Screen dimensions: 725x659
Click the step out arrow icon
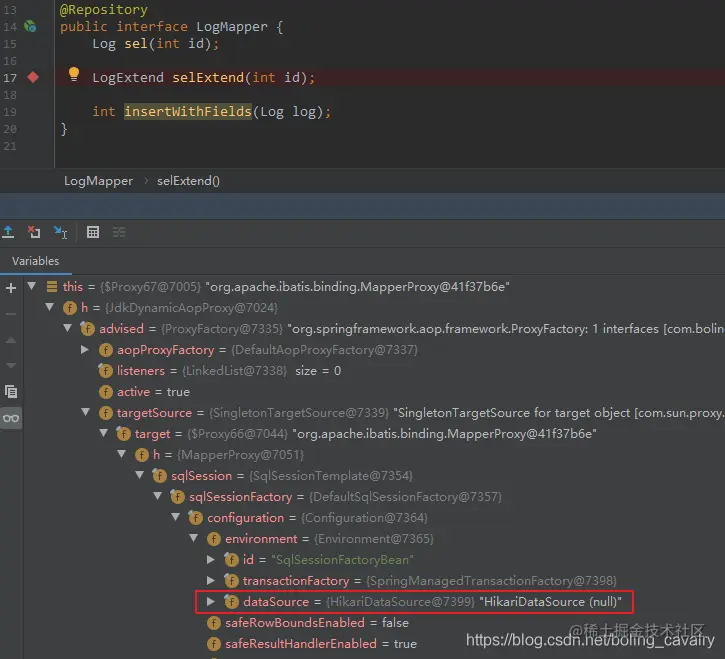coord(8,232)
